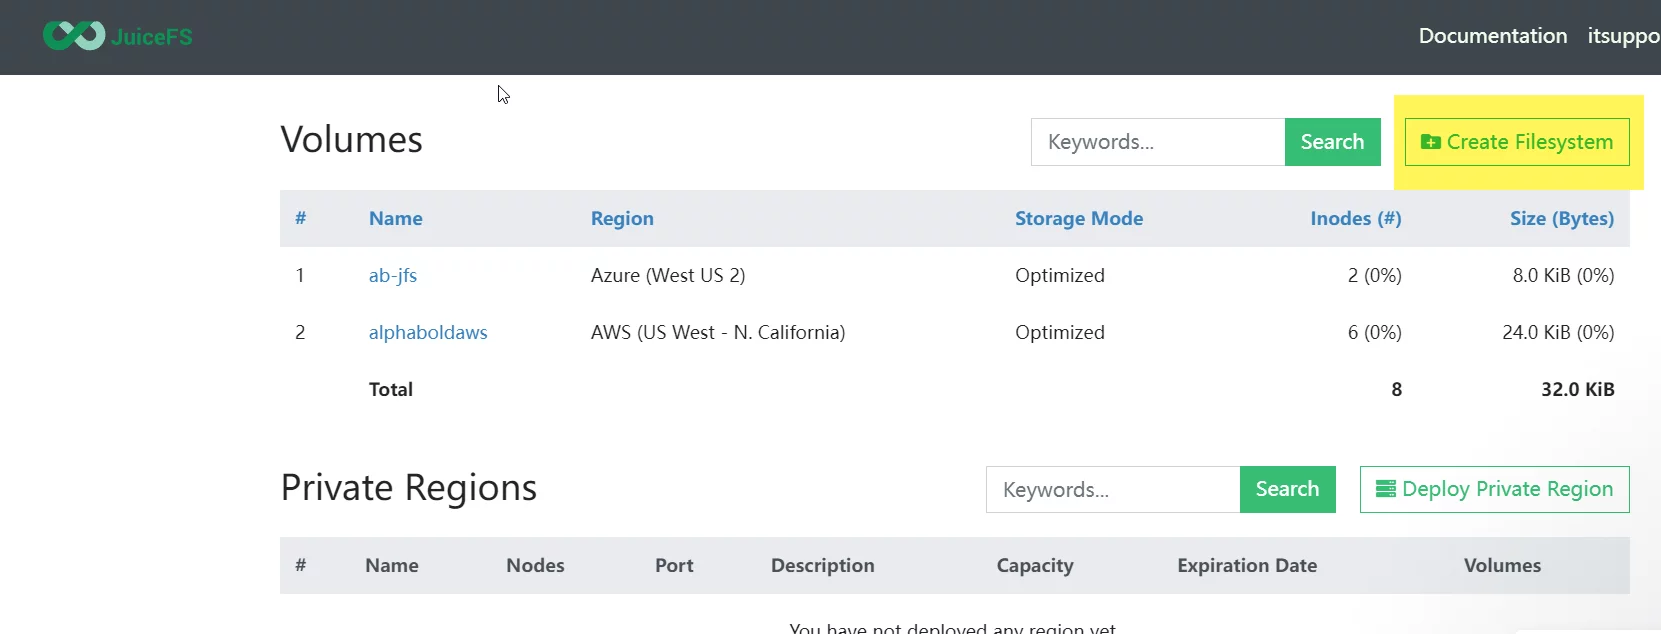Screen dimensions: 1661x634
Task: Select the 2 (0%) inodes value
Action: 1374,275
